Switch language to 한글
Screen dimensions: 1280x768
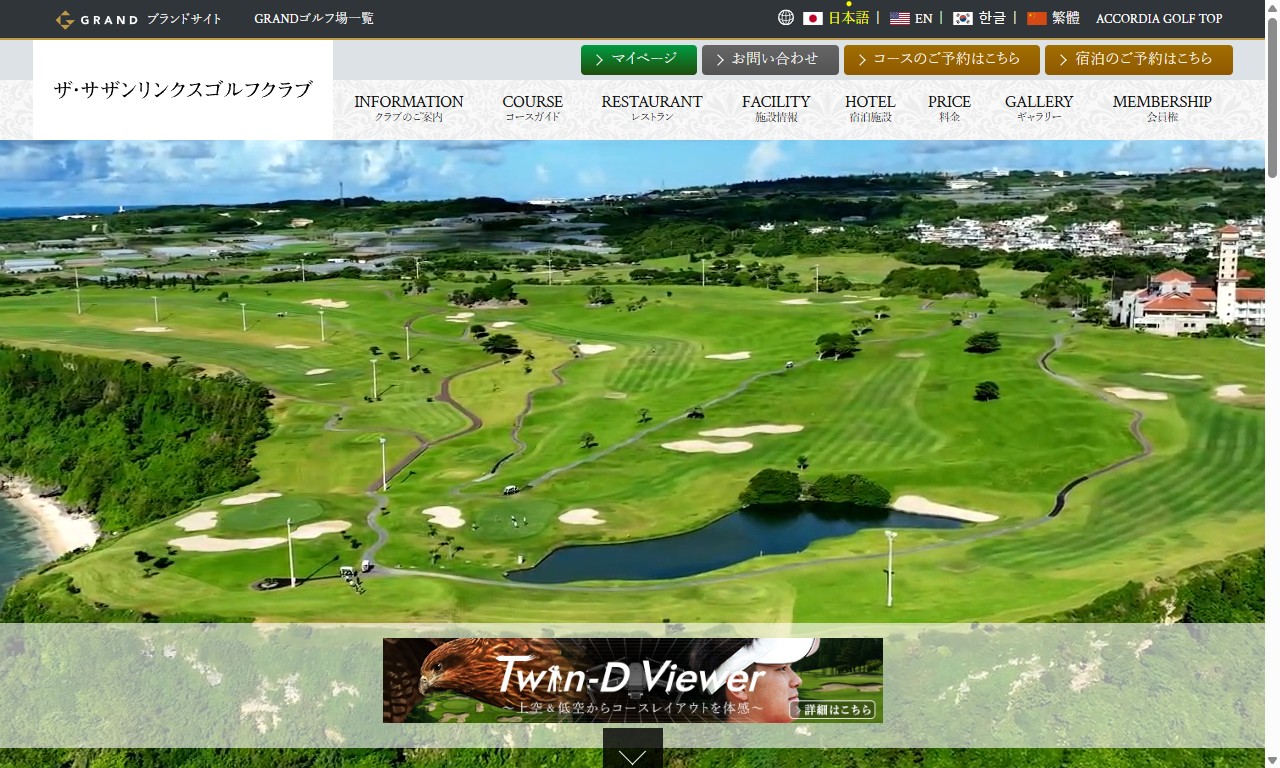(992, 18)
